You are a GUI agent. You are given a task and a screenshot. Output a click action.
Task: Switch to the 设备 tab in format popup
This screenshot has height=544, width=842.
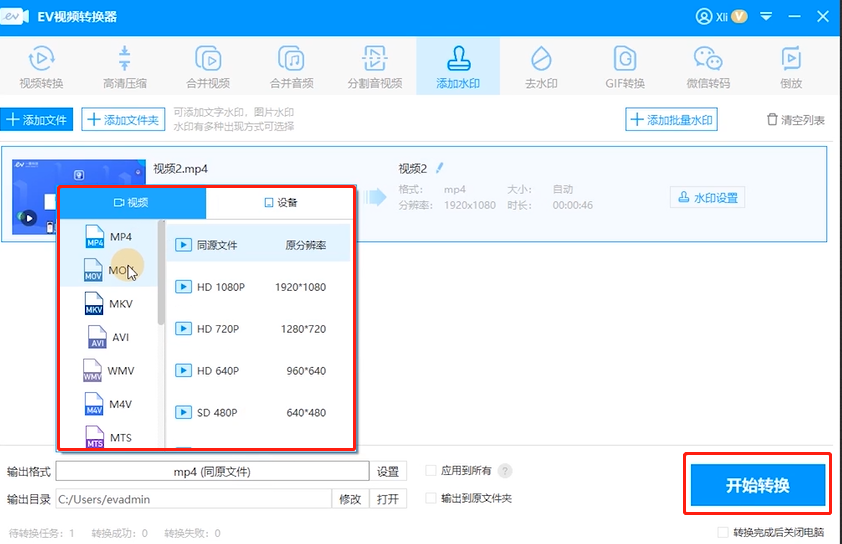(281, 202)
